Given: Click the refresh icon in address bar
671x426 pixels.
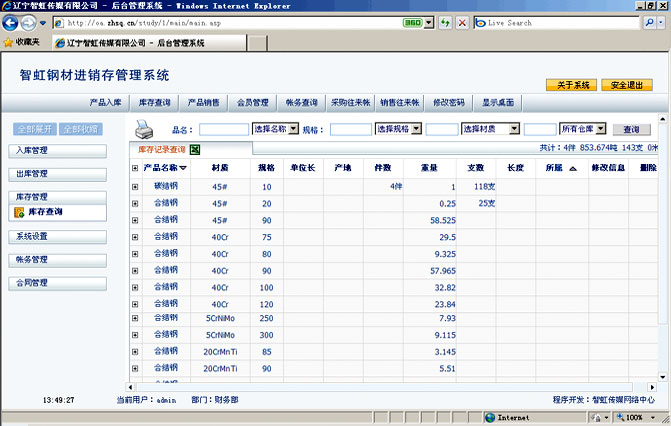Looking at the screenshot, I should 447,22.
